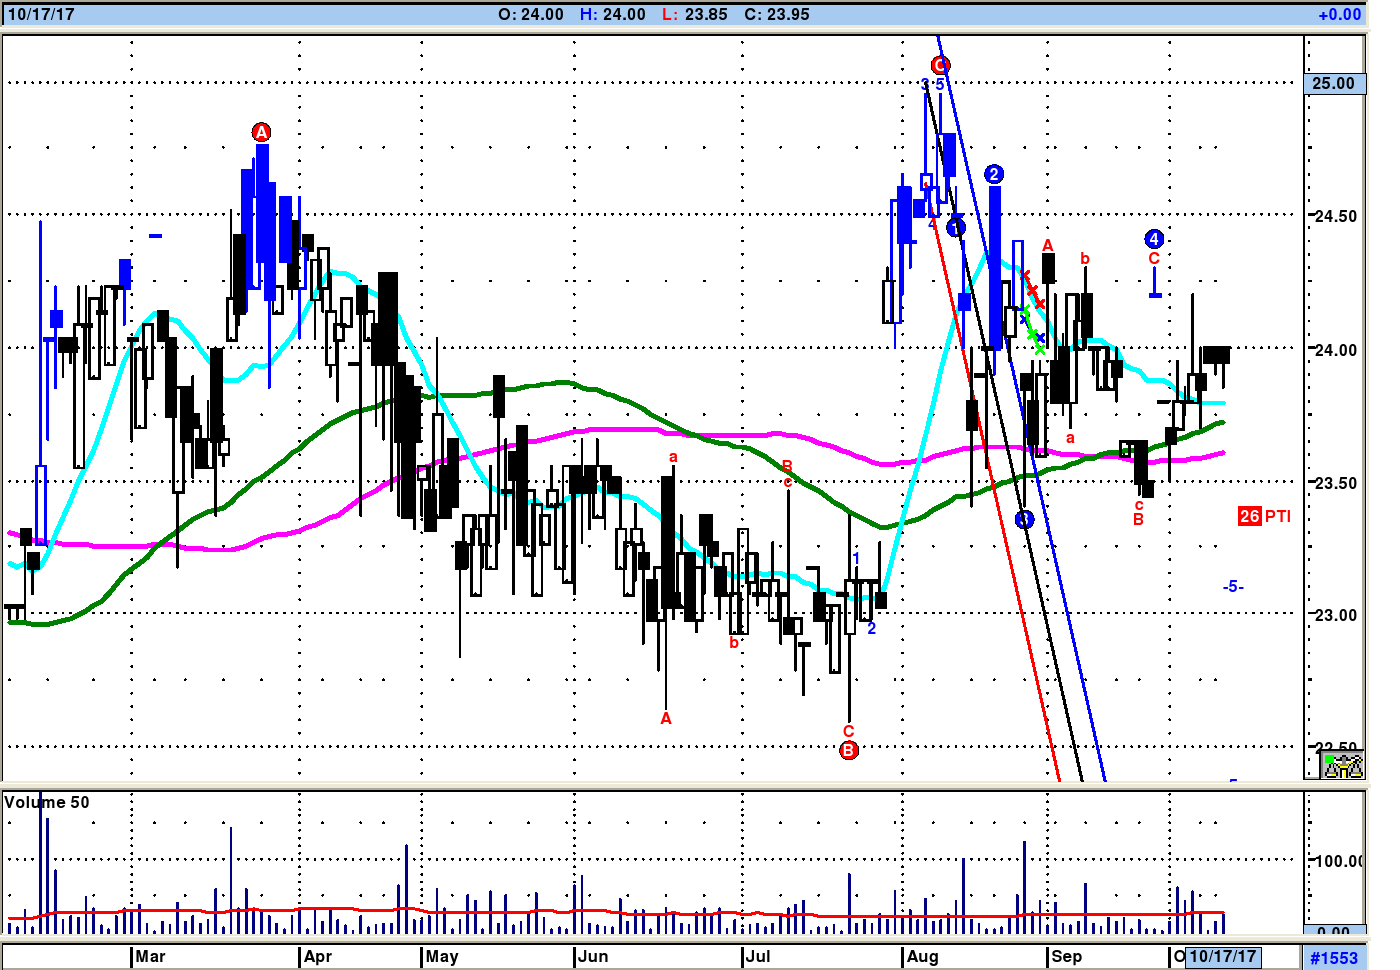Image resolution: width=1400 pixels, height=970 pixels.
Task: Click the 24.50 price axis label
Action: pyautogui.click(x=1335, y=216)
